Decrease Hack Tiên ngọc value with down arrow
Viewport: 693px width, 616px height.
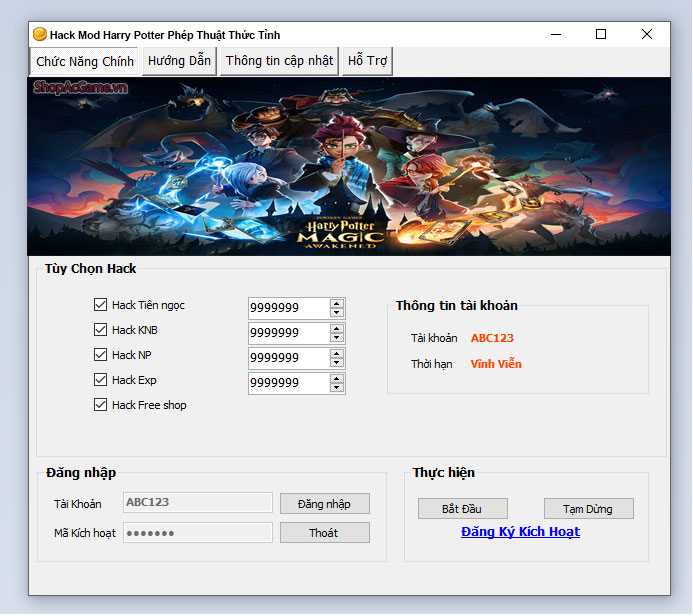[x=337, y=312]
